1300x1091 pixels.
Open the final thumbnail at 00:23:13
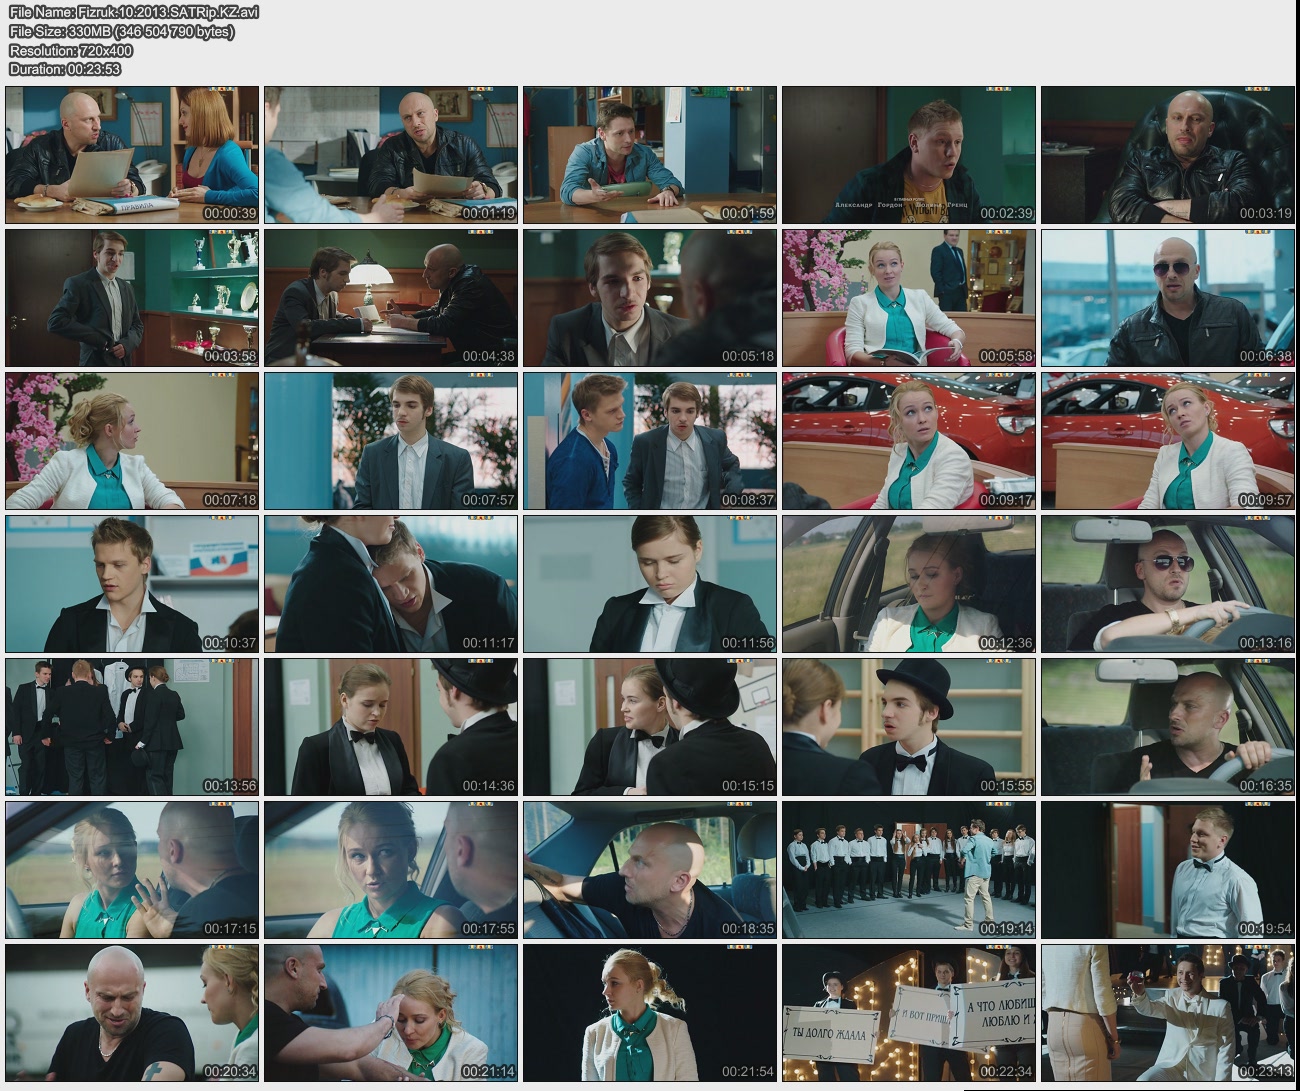point(1167,1013)
